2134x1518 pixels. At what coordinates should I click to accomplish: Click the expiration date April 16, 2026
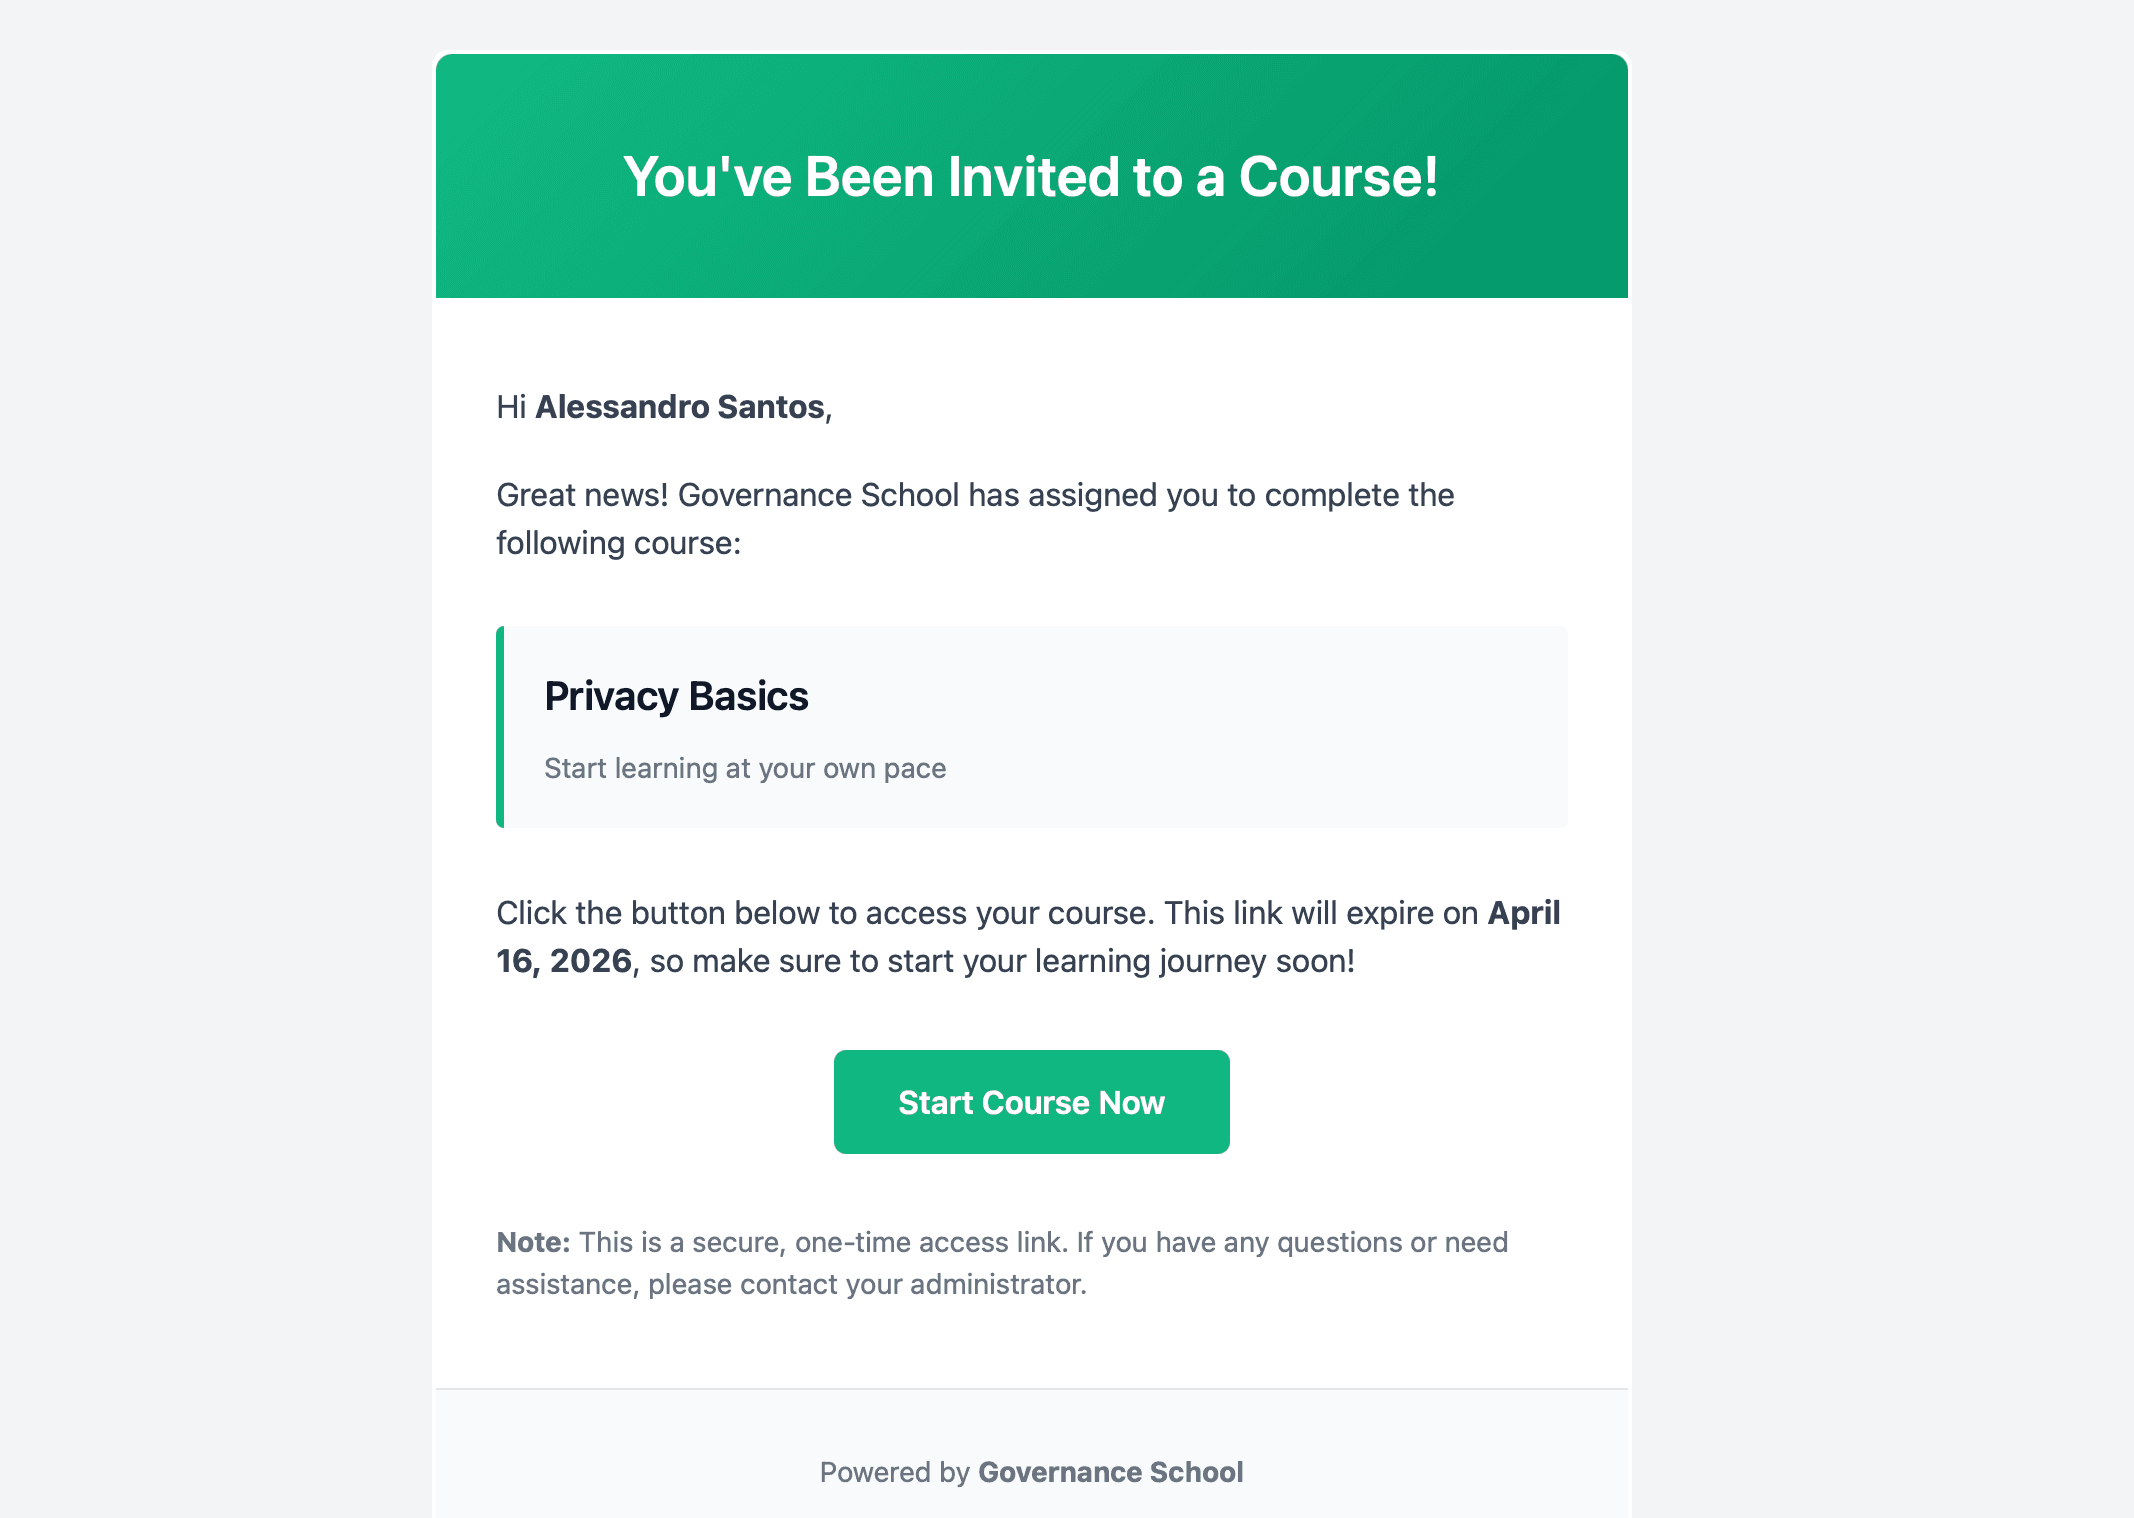(x=566, y=960)
